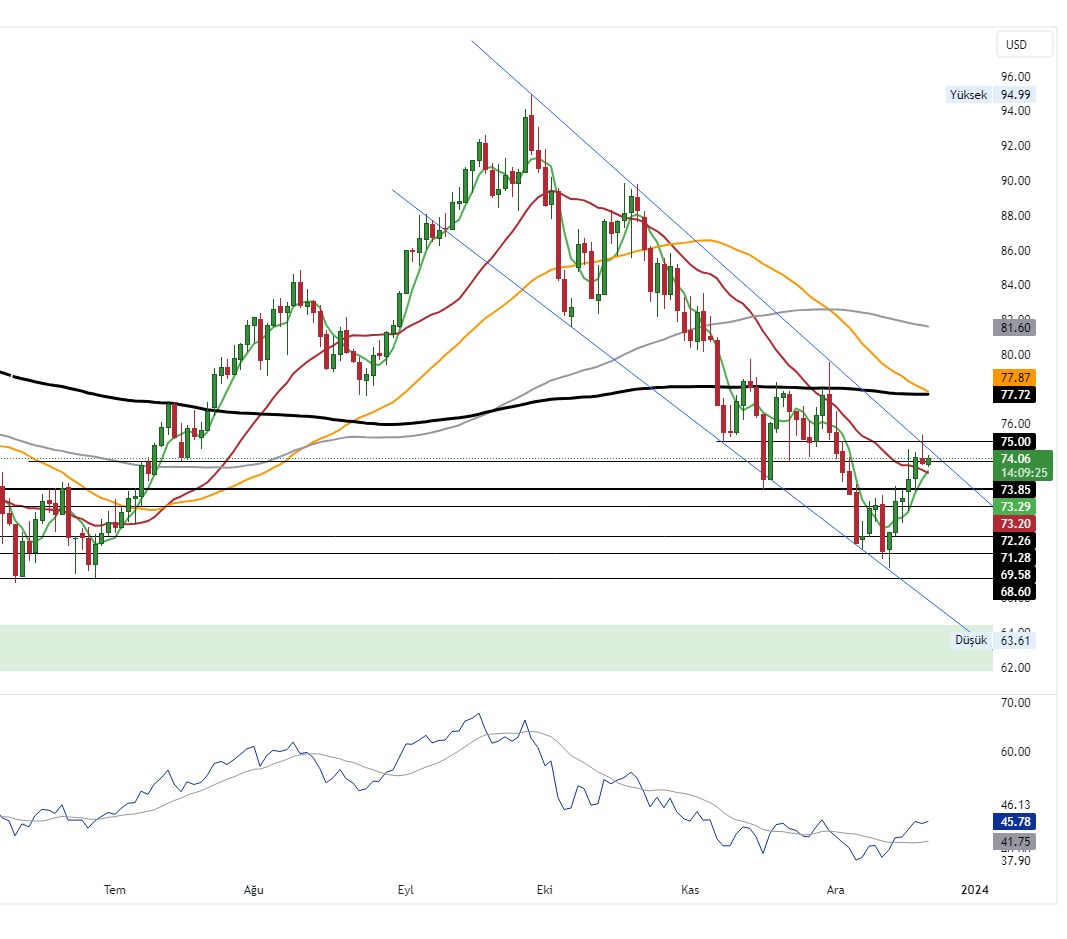1067x939 pixels.
Task: Click the Eki month on time axis
Action: pos(545,889)
